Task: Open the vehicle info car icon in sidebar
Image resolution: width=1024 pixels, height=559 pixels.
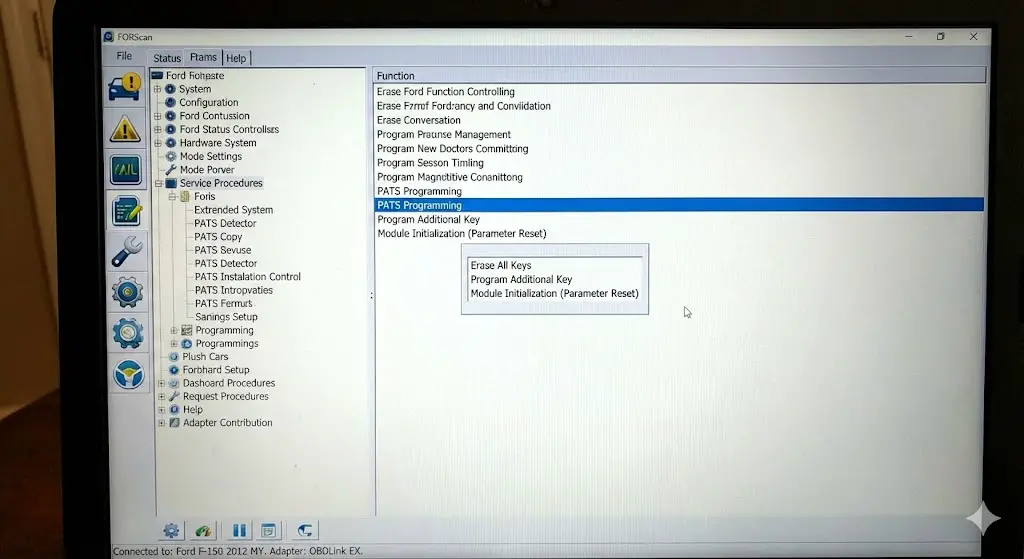Action: [x=126, y=87]
